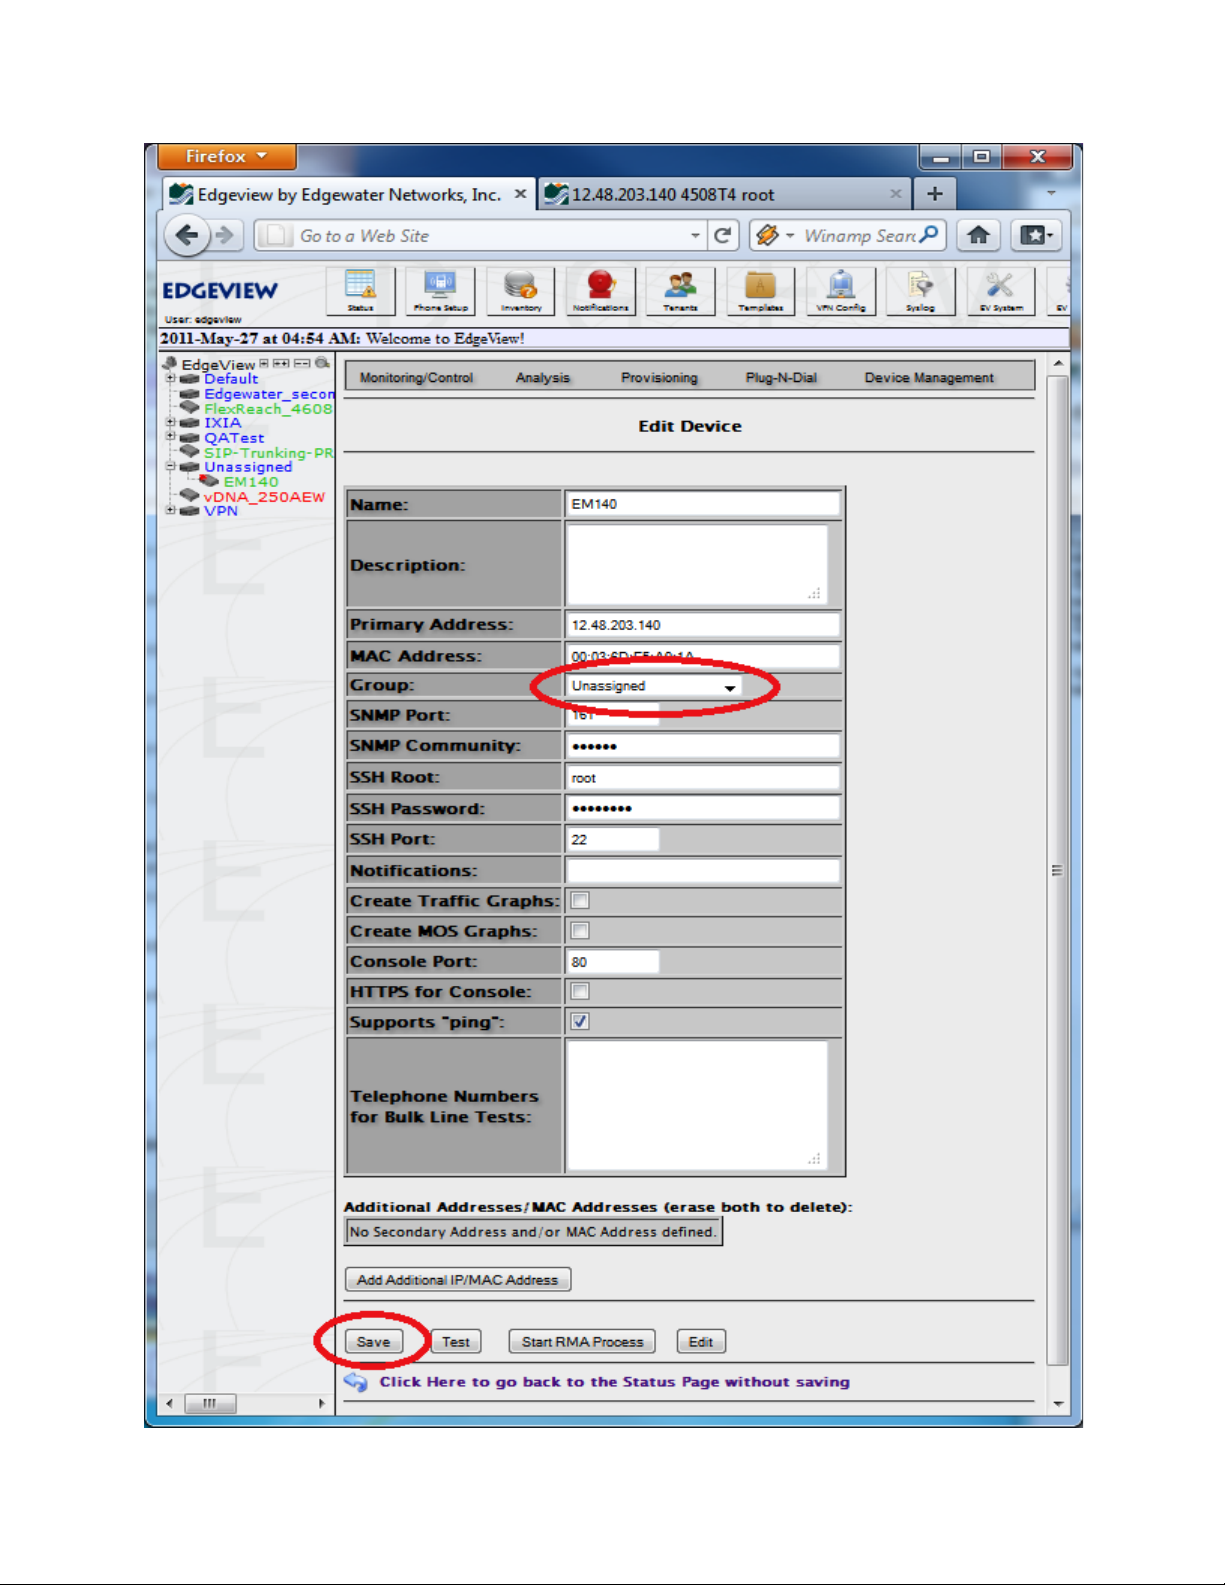Click the Winamp search magnifier icon
This screenshot has height=1585, width=1225.
(929, 235)
